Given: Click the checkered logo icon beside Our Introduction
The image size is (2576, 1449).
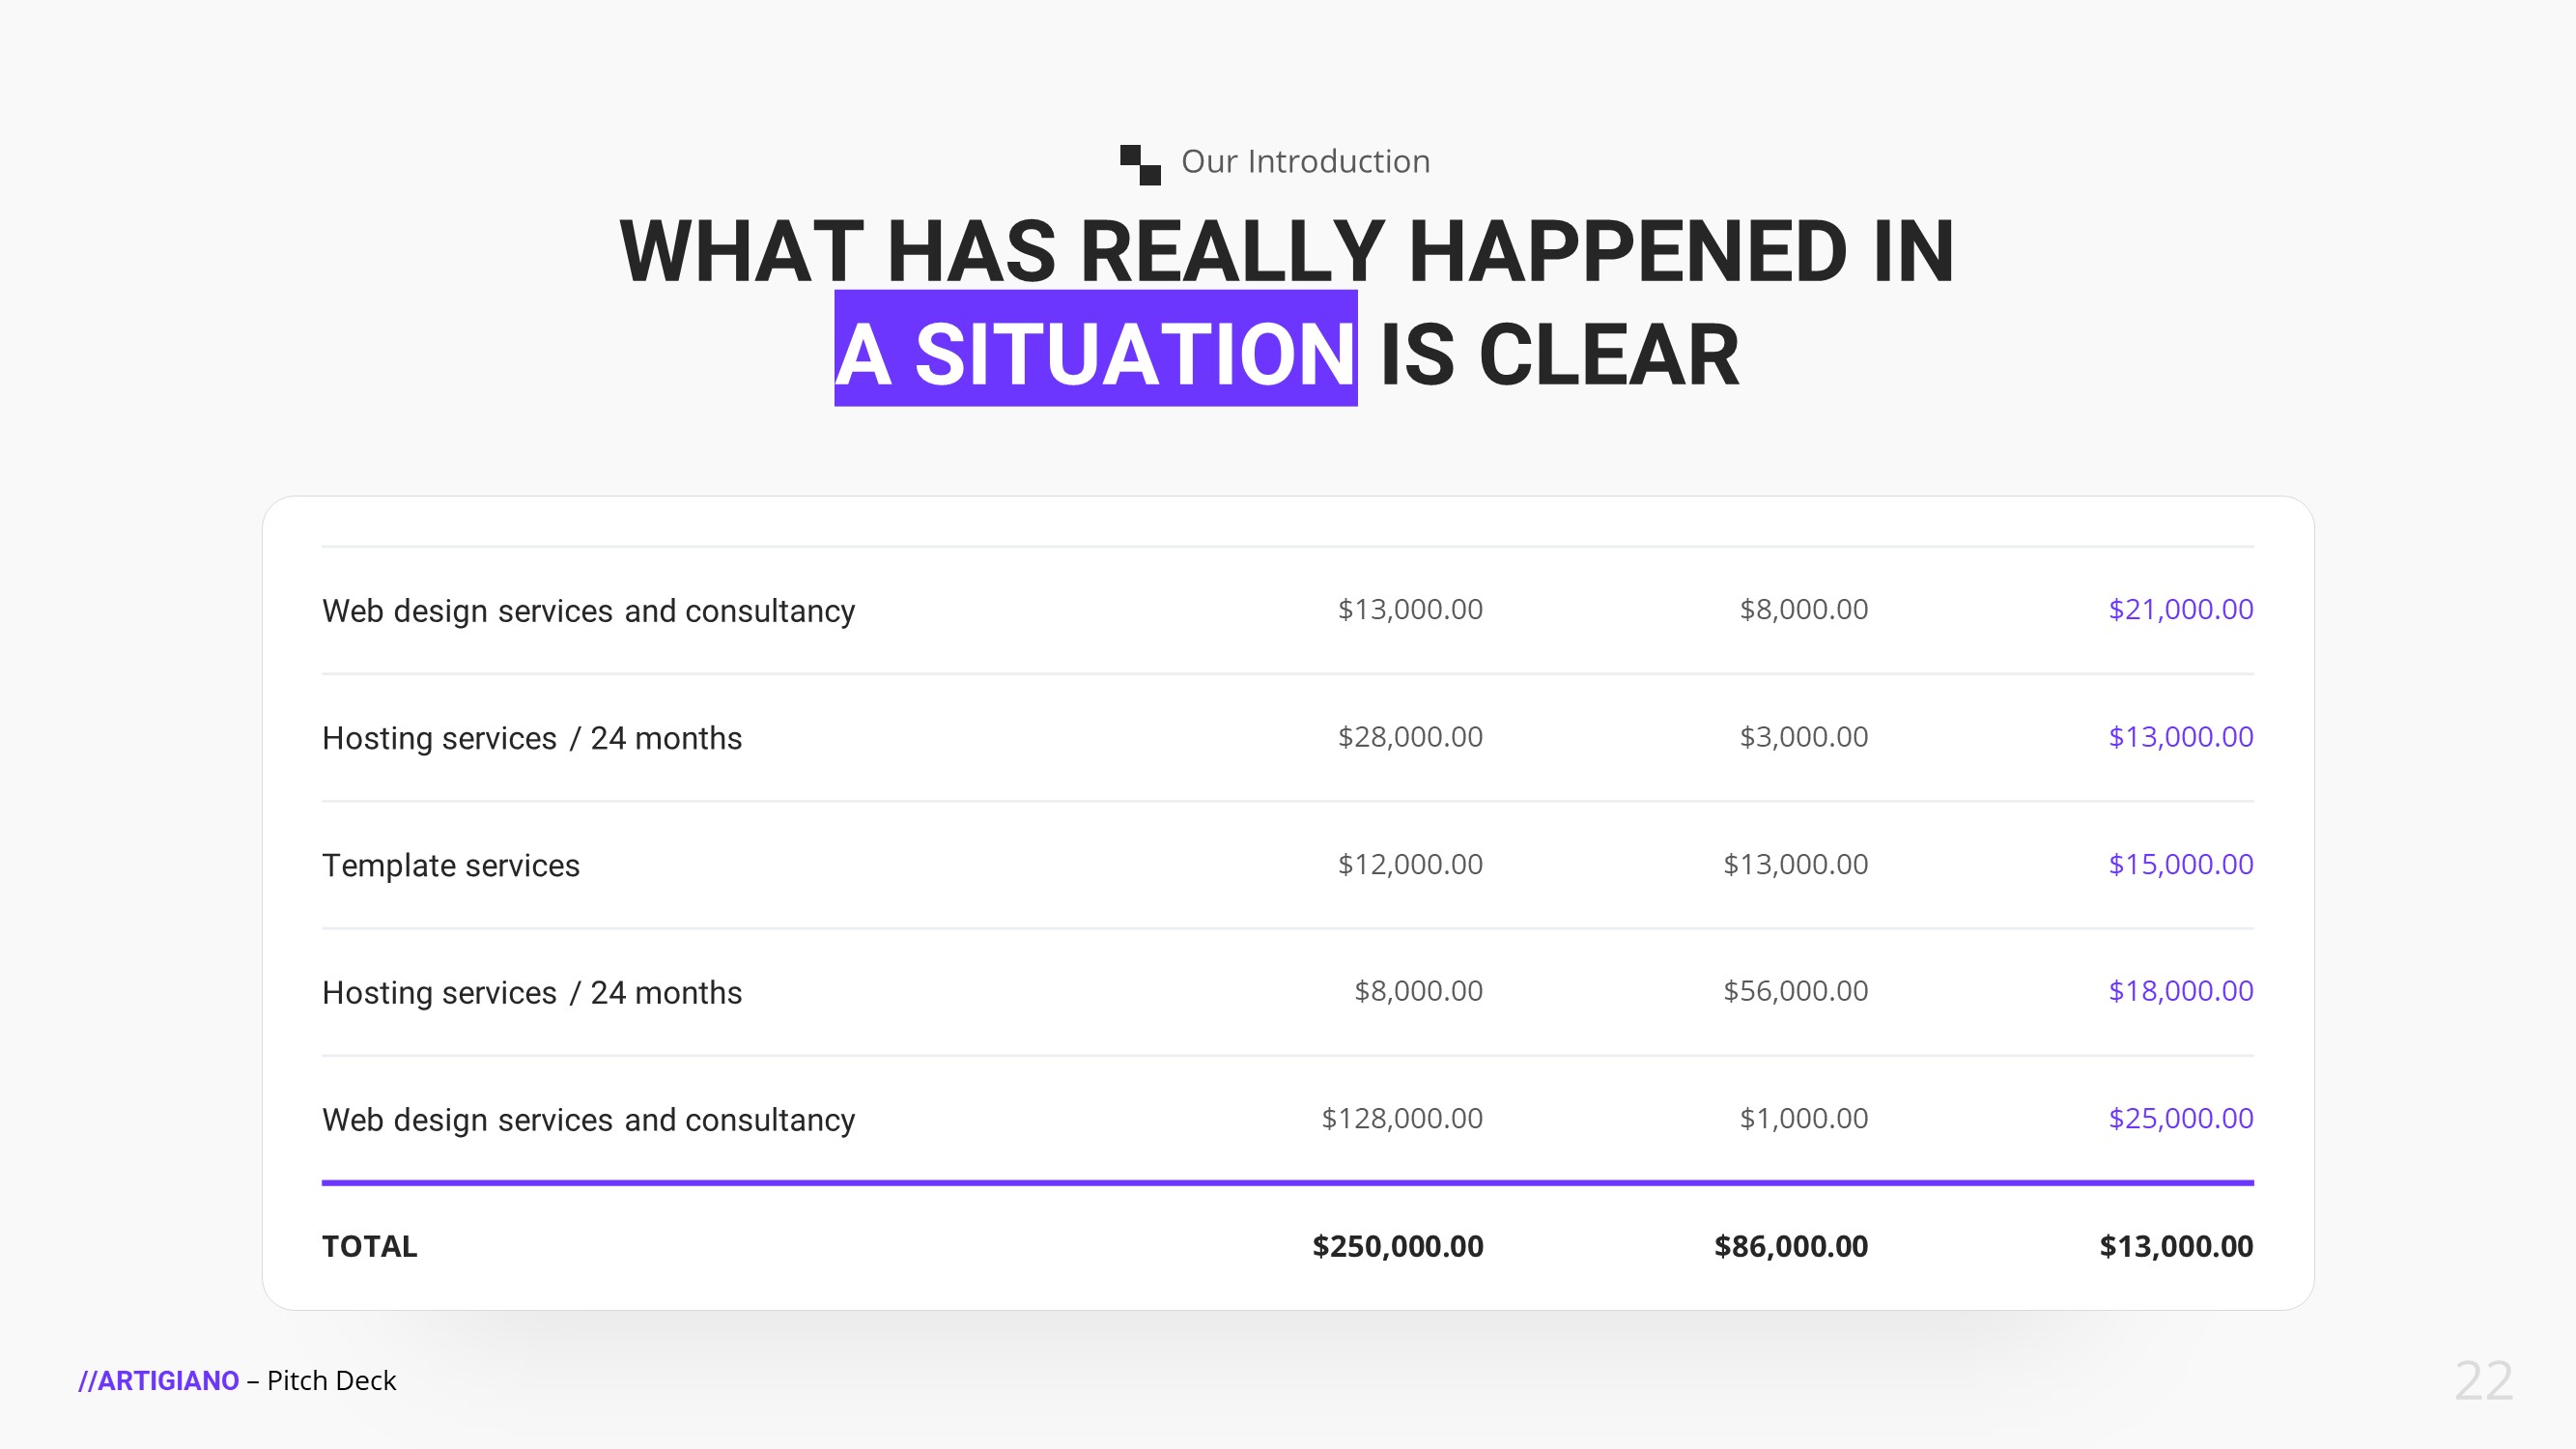Looking at the screenshot, I should [x=1140, y=164].
